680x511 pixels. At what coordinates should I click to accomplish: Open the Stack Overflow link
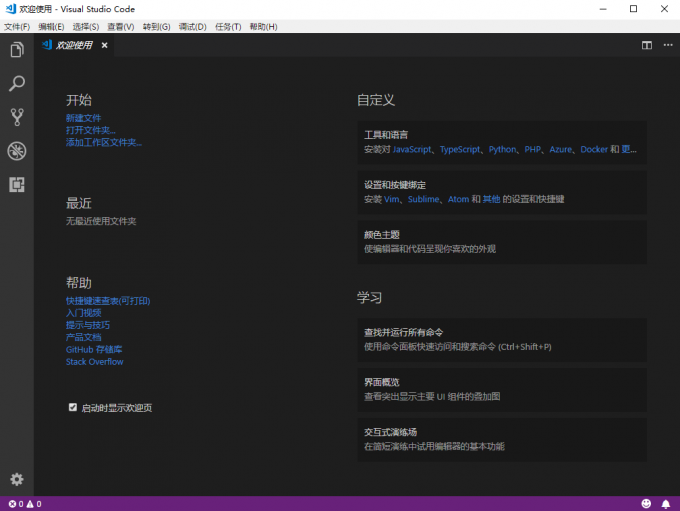95,361
